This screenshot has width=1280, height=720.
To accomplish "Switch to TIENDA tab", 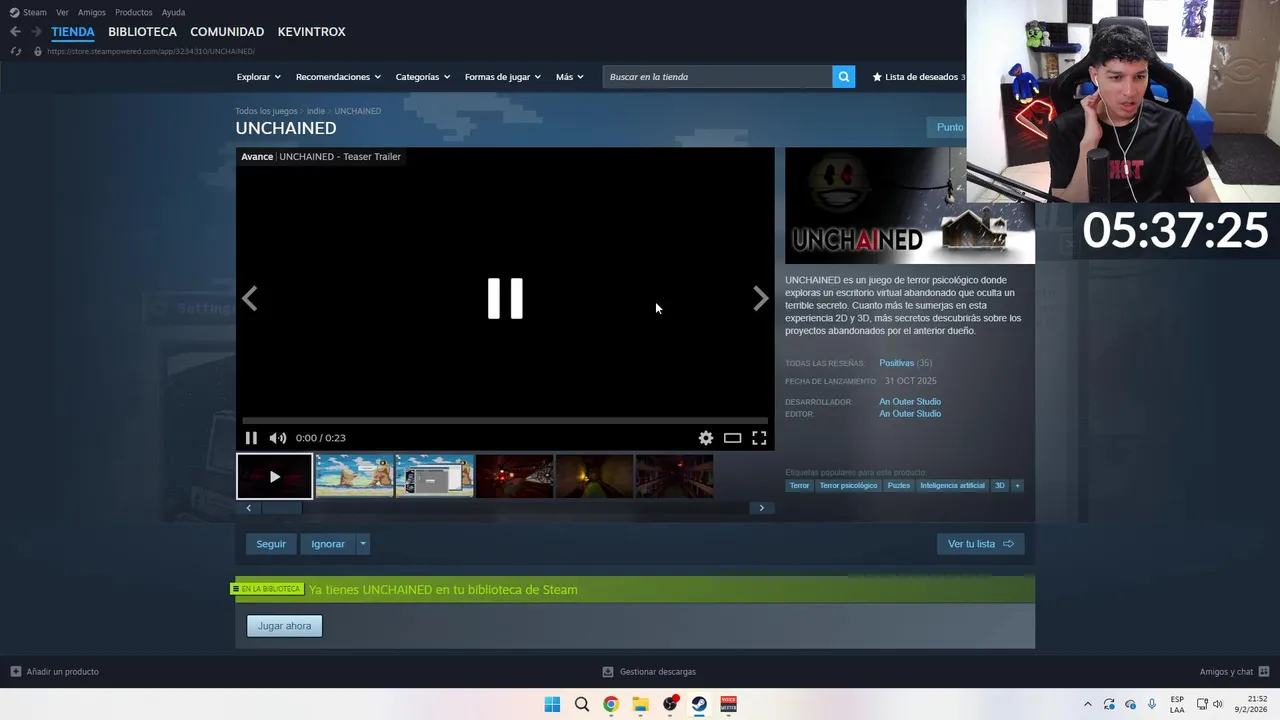I will pyautogui.click(x=73, y=32).
